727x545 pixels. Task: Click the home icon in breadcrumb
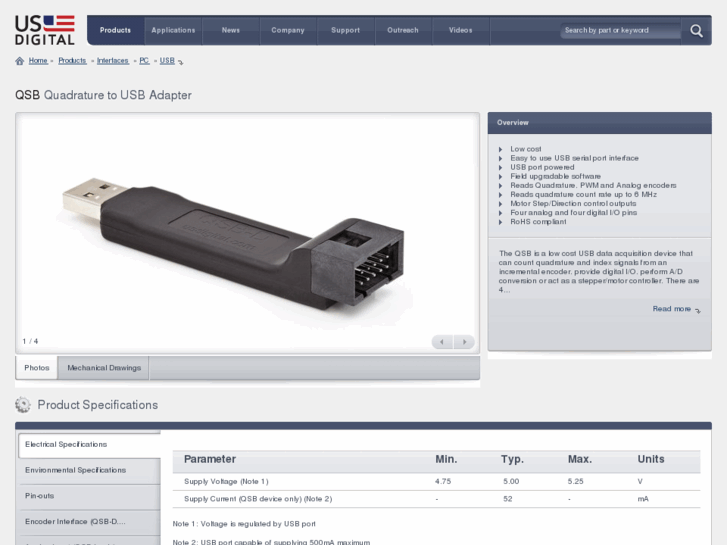point(19,61)
